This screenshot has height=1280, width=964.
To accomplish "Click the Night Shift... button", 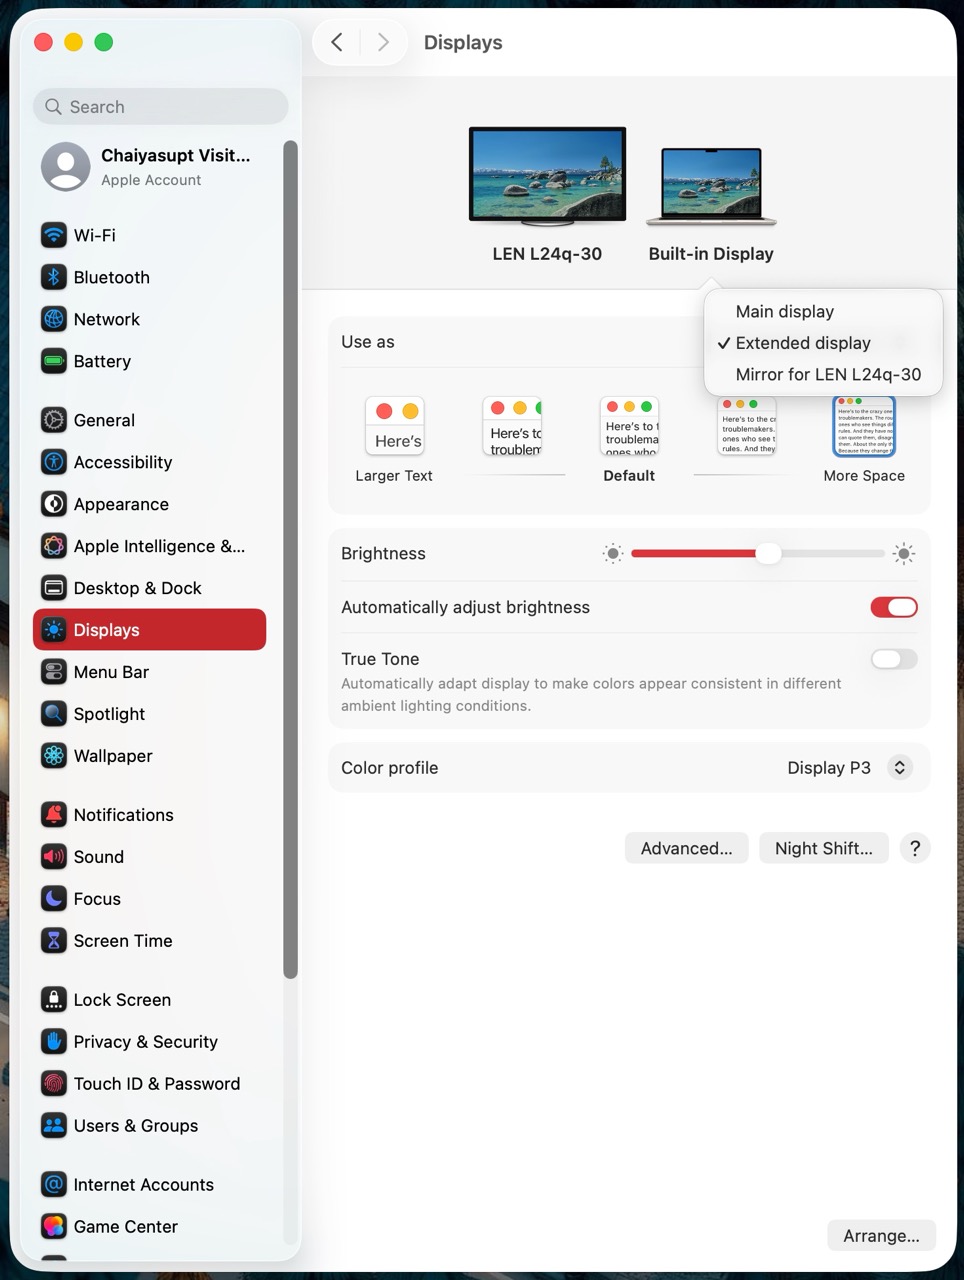I will [824, 848].
